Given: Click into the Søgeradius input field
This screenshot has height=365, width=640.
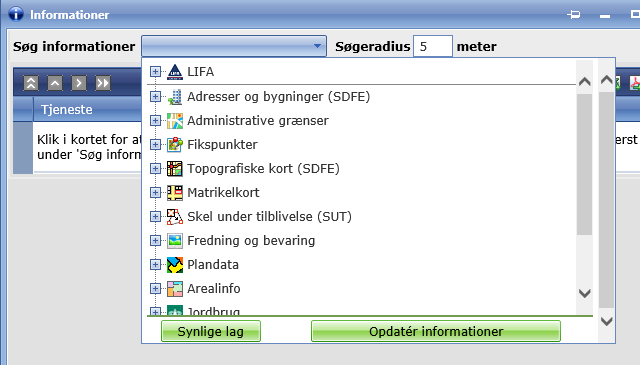Looking at the screenshot, I should 433,46.
